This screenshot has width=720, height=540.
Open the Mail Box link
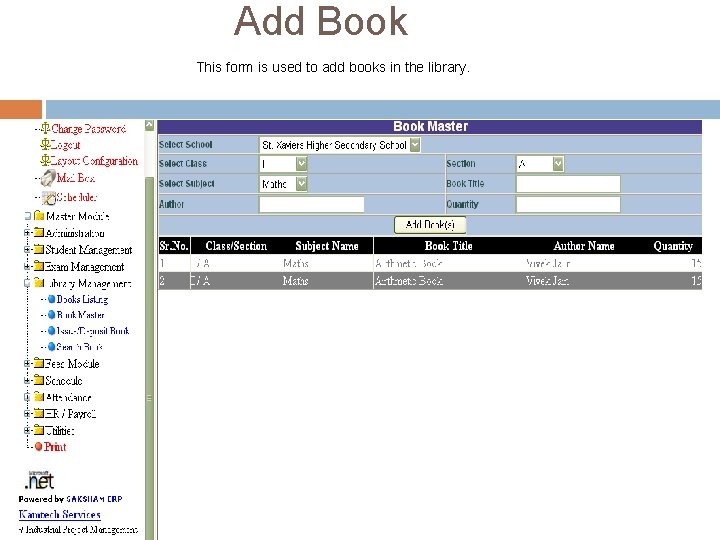pyautogui.click(x=76, y=178)
